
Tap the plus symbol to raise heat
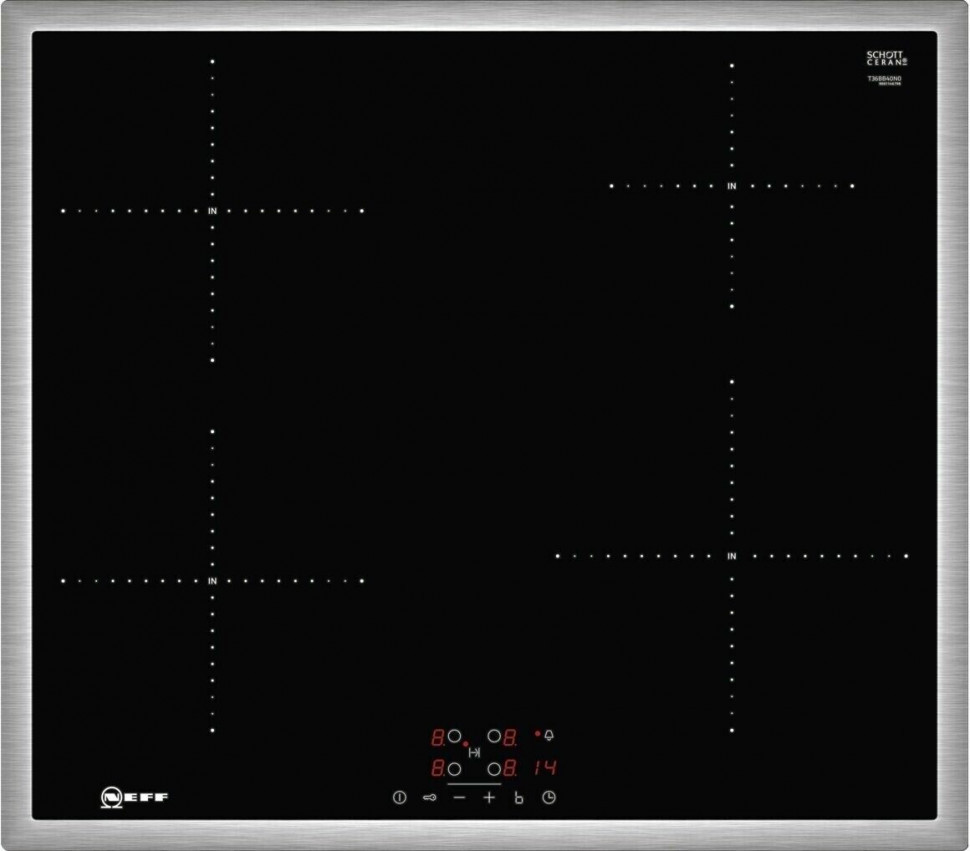(x=489, y=798)
